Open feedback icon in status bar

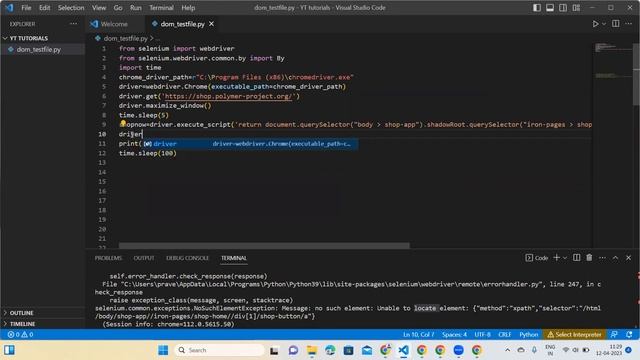(x=614, y=335)
